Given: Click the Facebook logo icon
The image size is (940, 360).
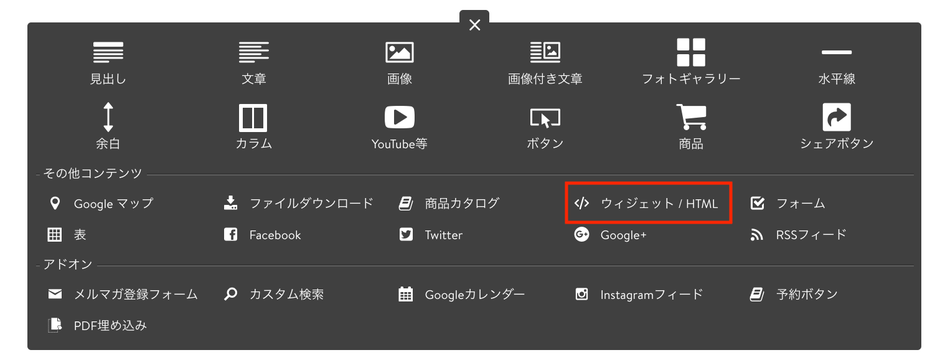Looking at the screenshot, I should (230, 235).
